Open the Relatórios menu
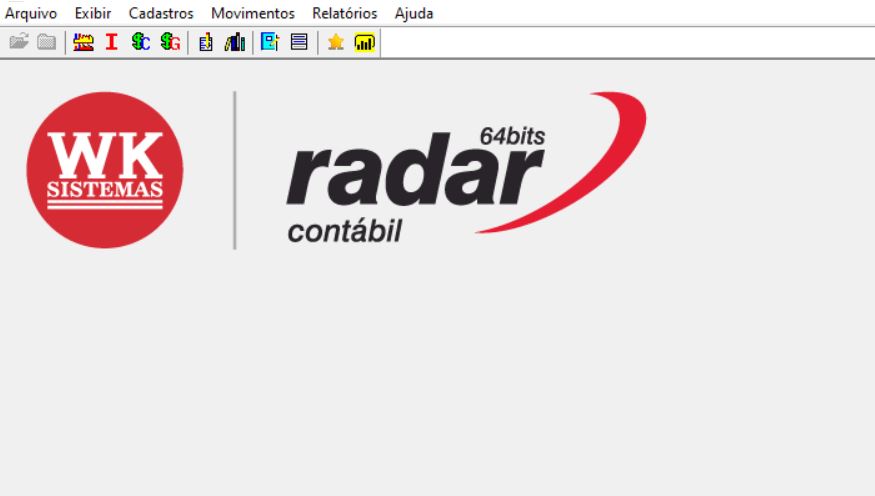 (344, 13)
